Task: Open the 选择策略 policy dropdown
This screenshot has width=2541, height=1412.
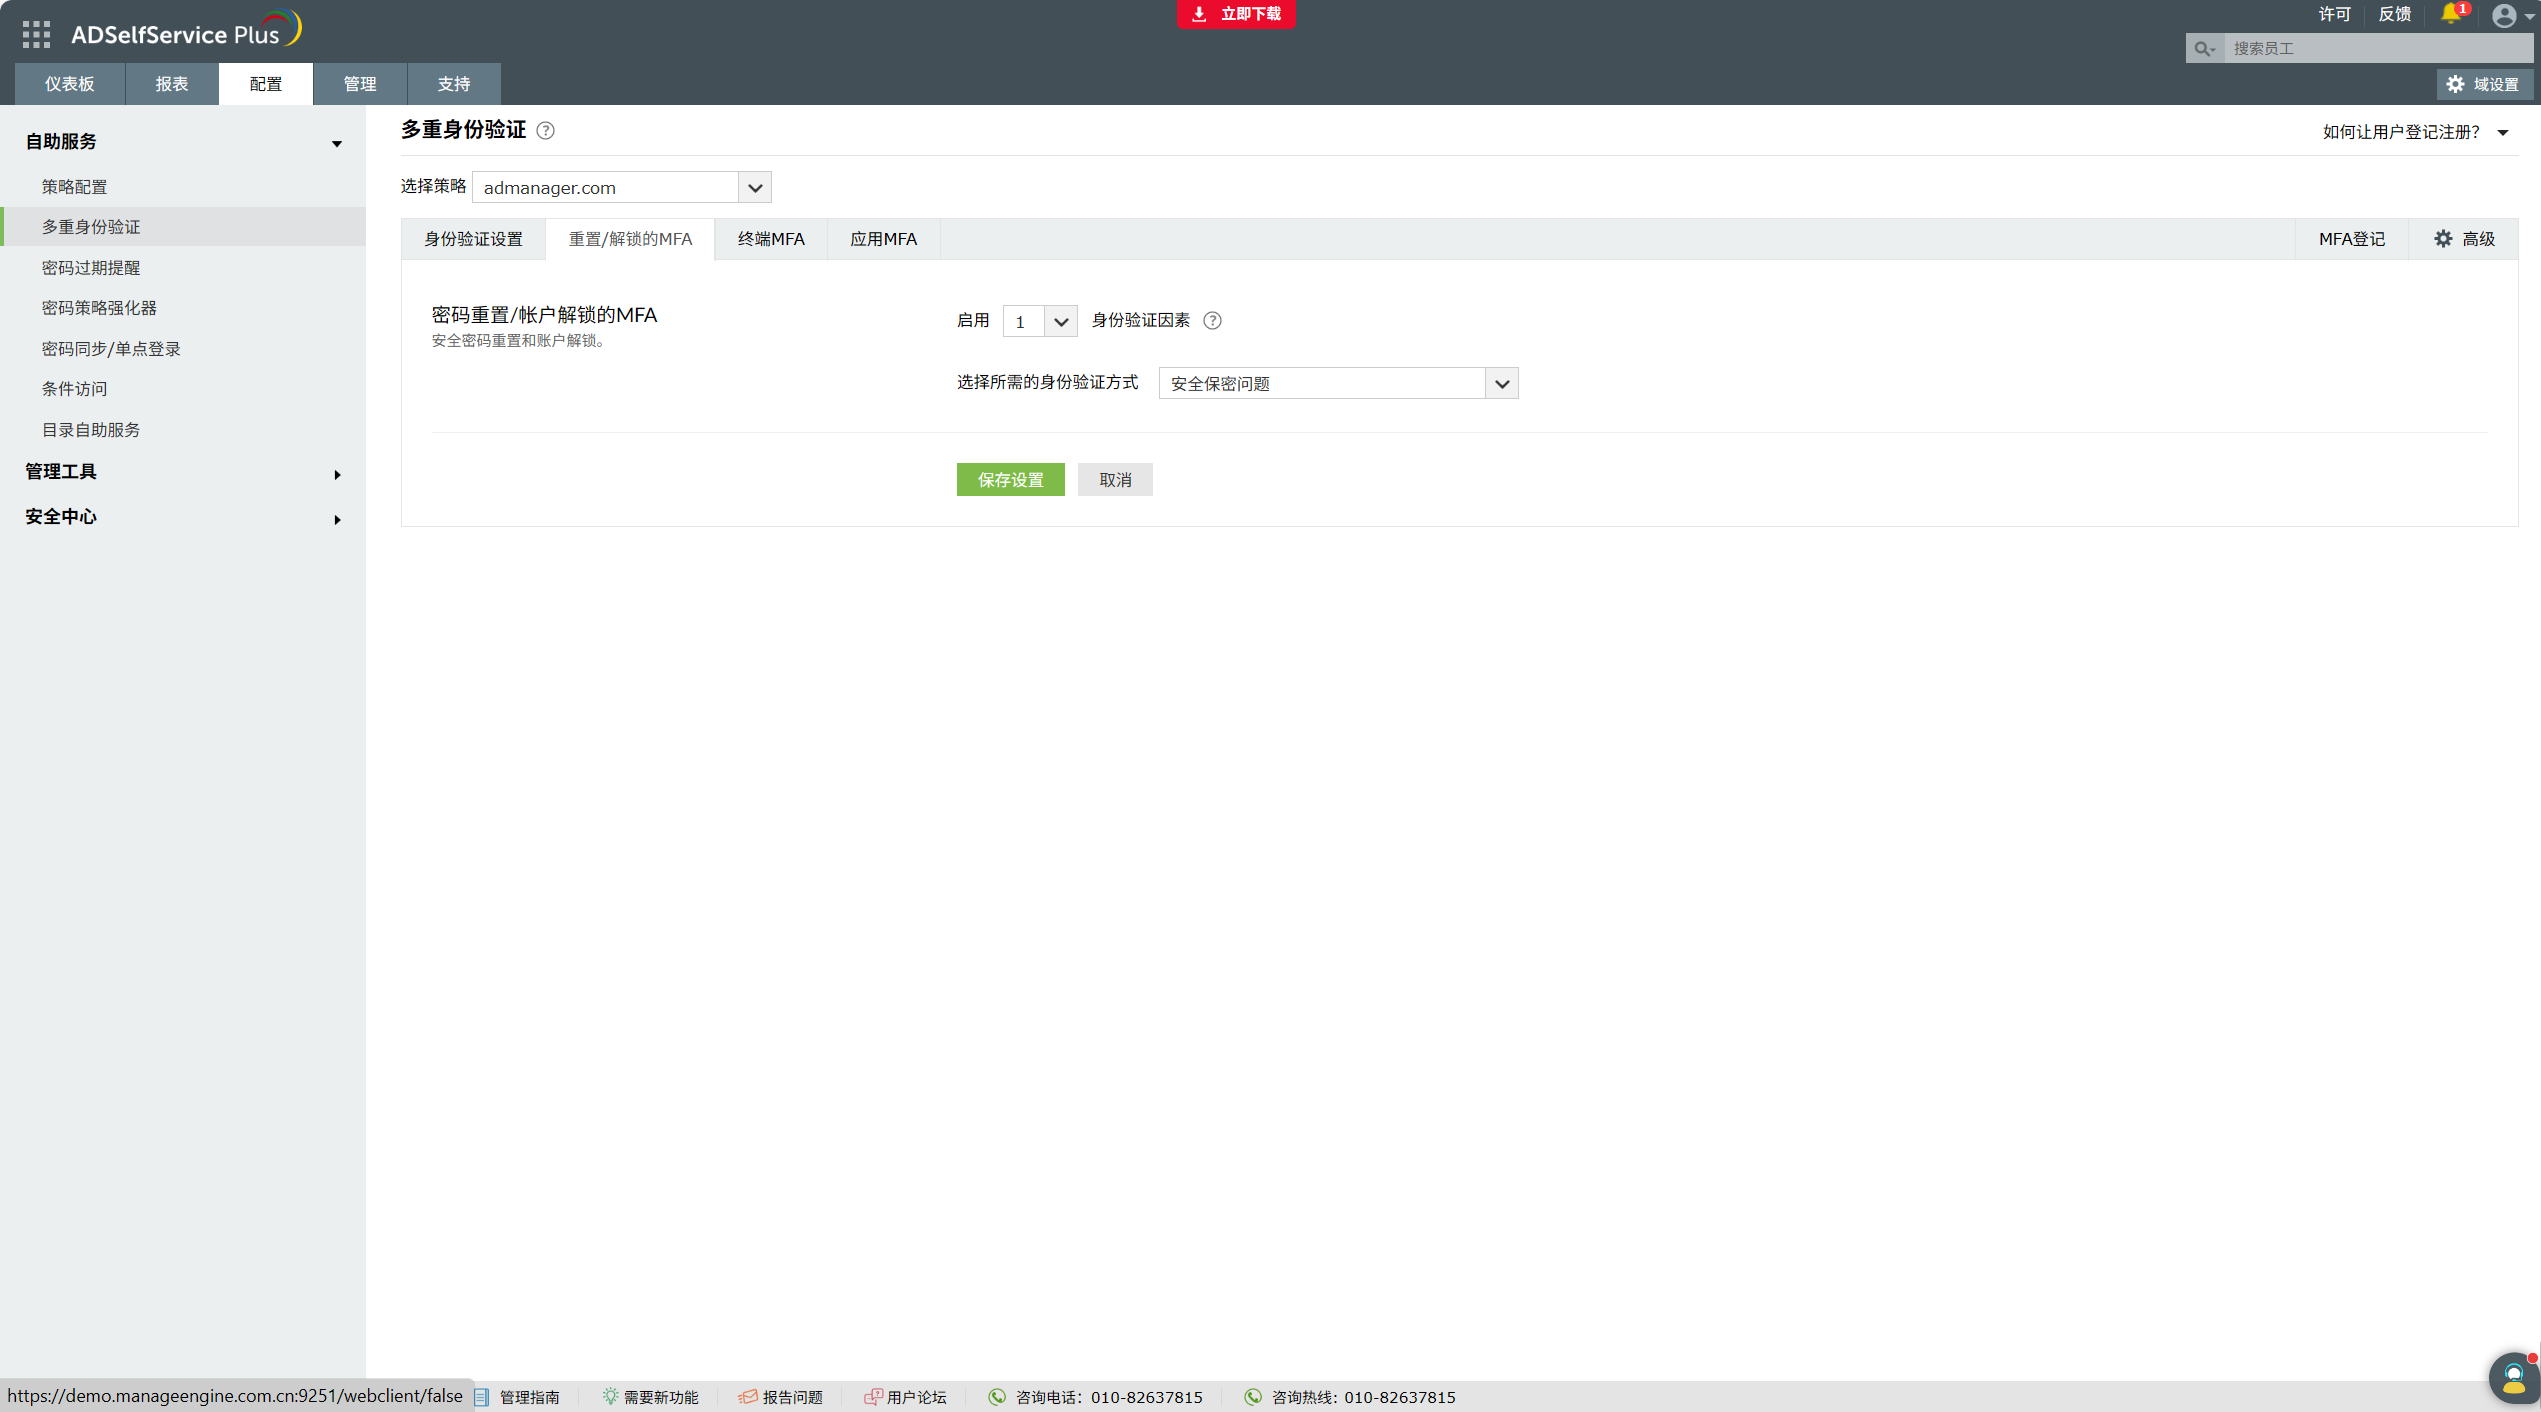Action: 754,188
